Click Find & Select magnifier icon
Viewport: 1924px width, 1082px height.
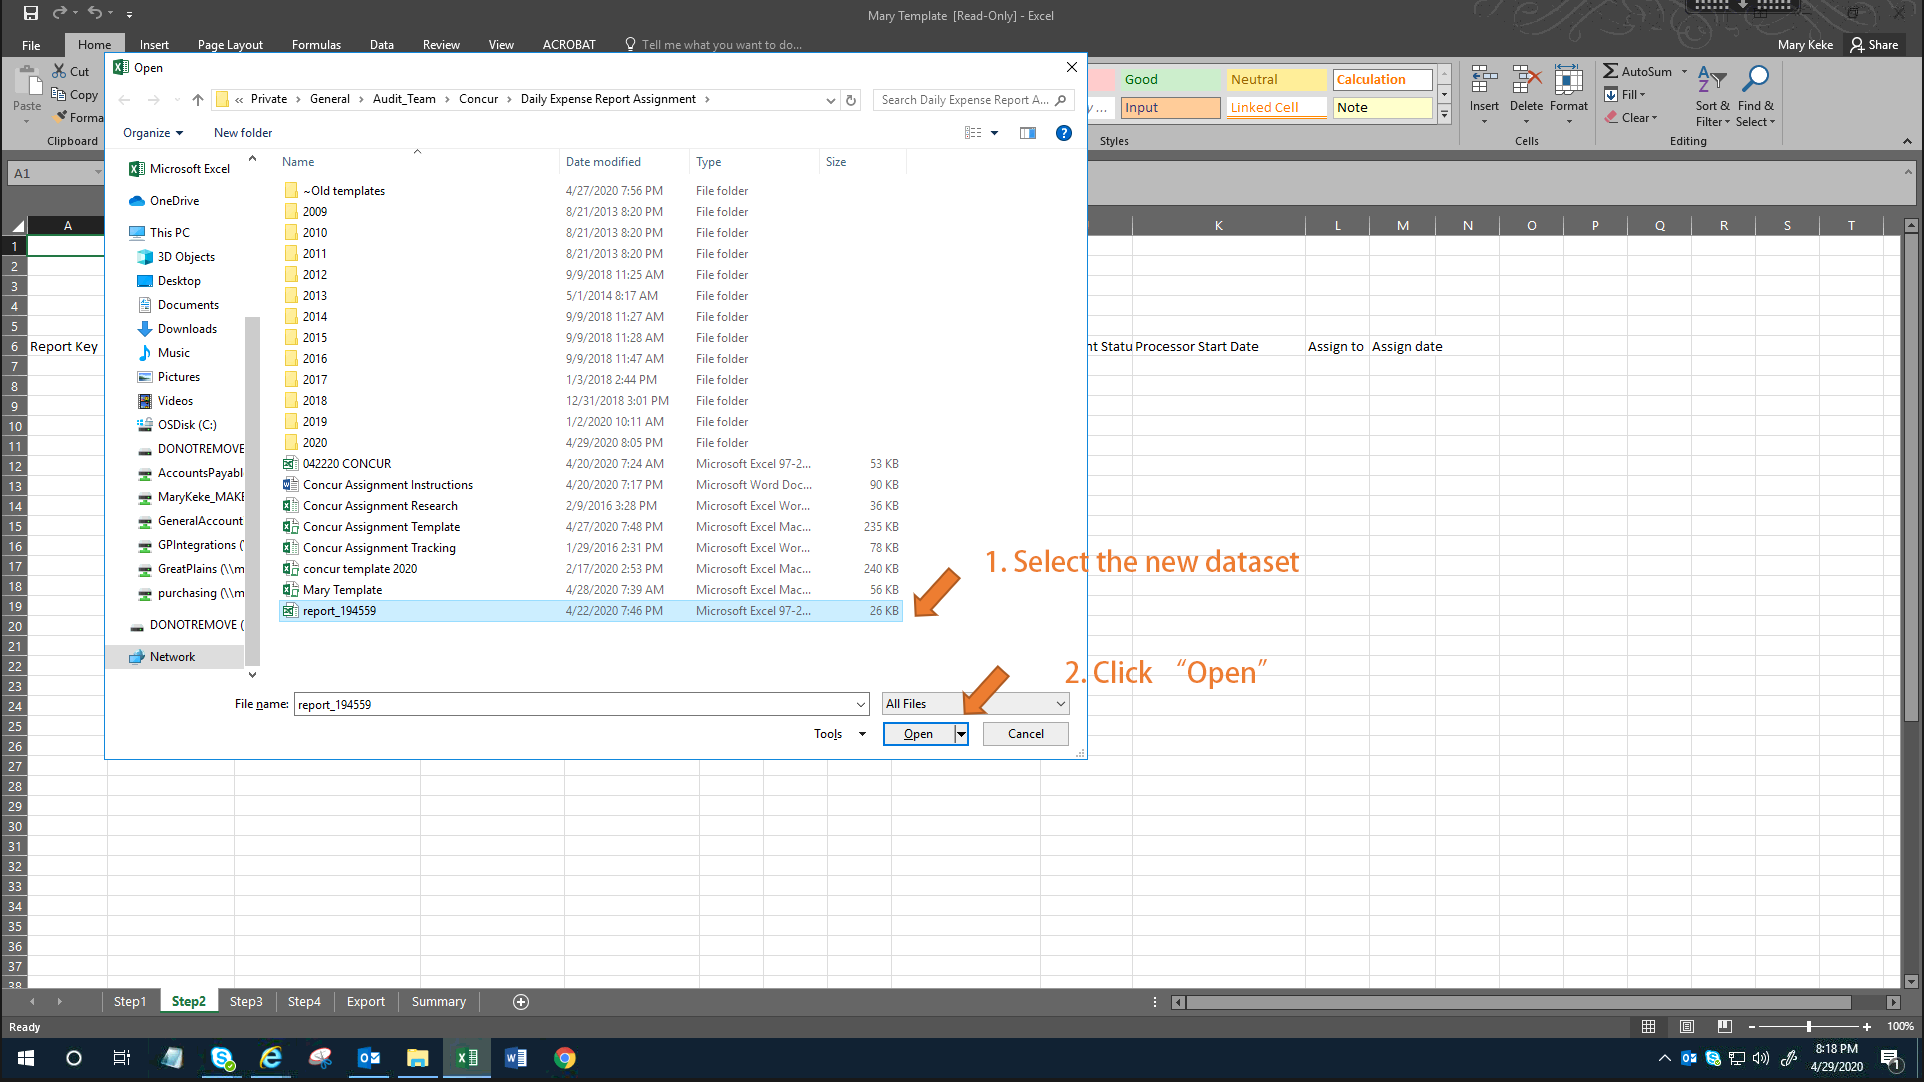pyautogui.click(x=1755, y=80)
